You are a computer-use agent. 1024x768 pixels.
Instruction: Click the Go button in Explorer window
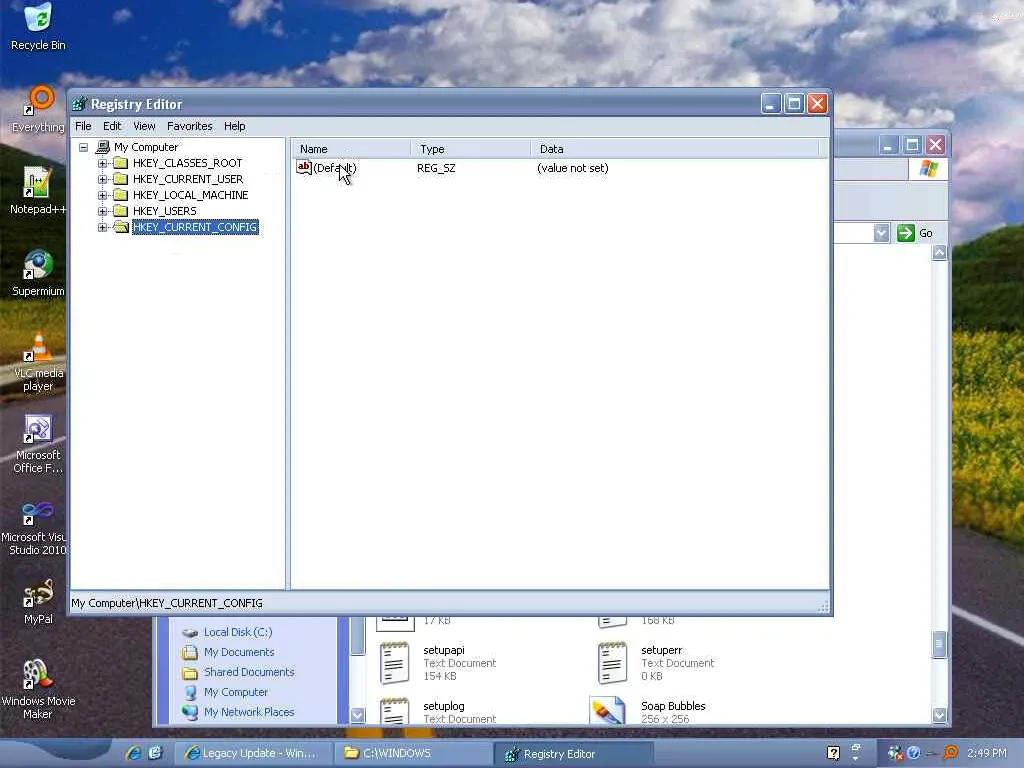coord(915,233)
